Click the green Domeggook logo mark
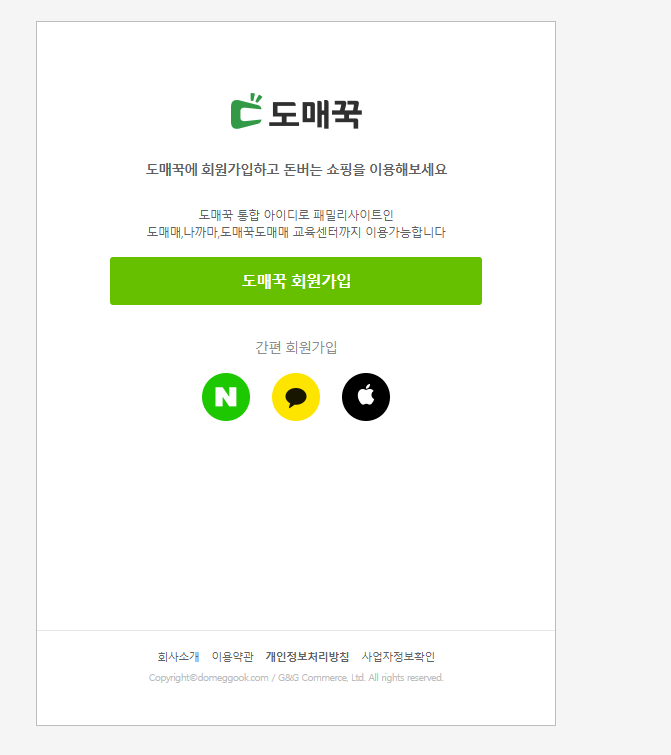Image resolution: width=671 pixels, height=755 pixels. 246,111
